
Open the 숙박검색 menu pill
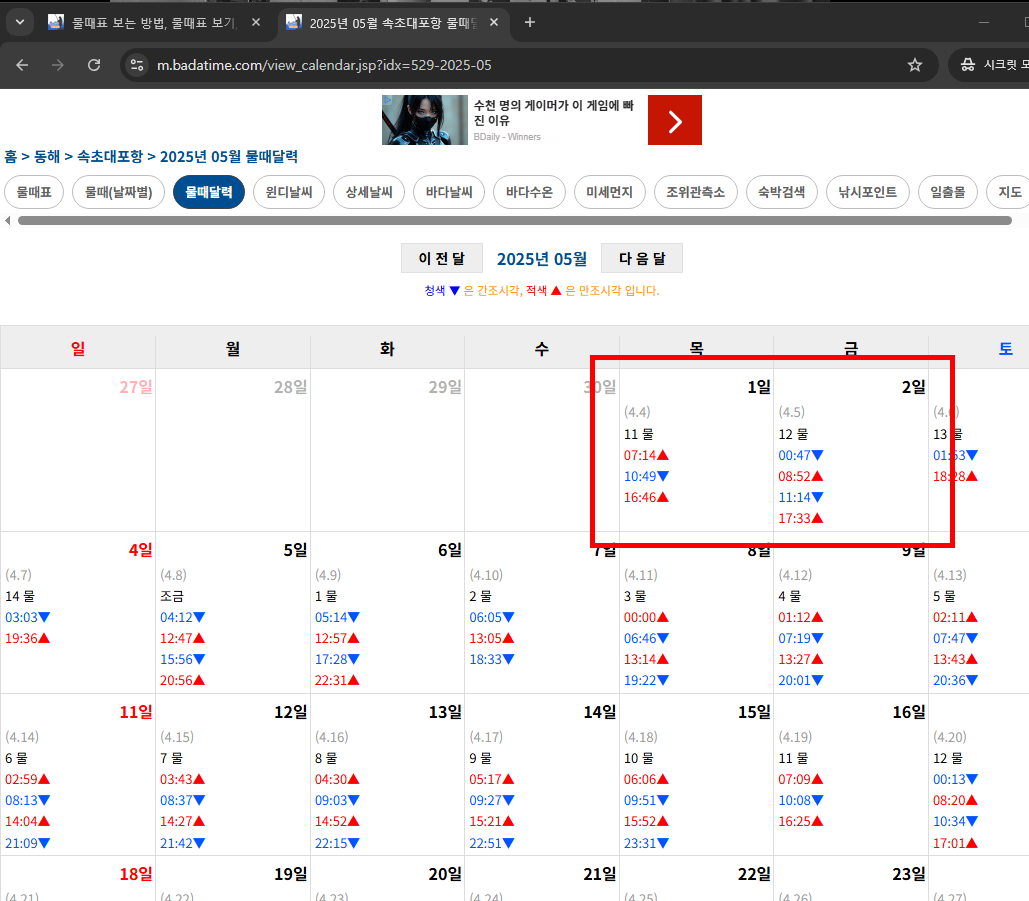pyautogui.click(x=782, y=192)
